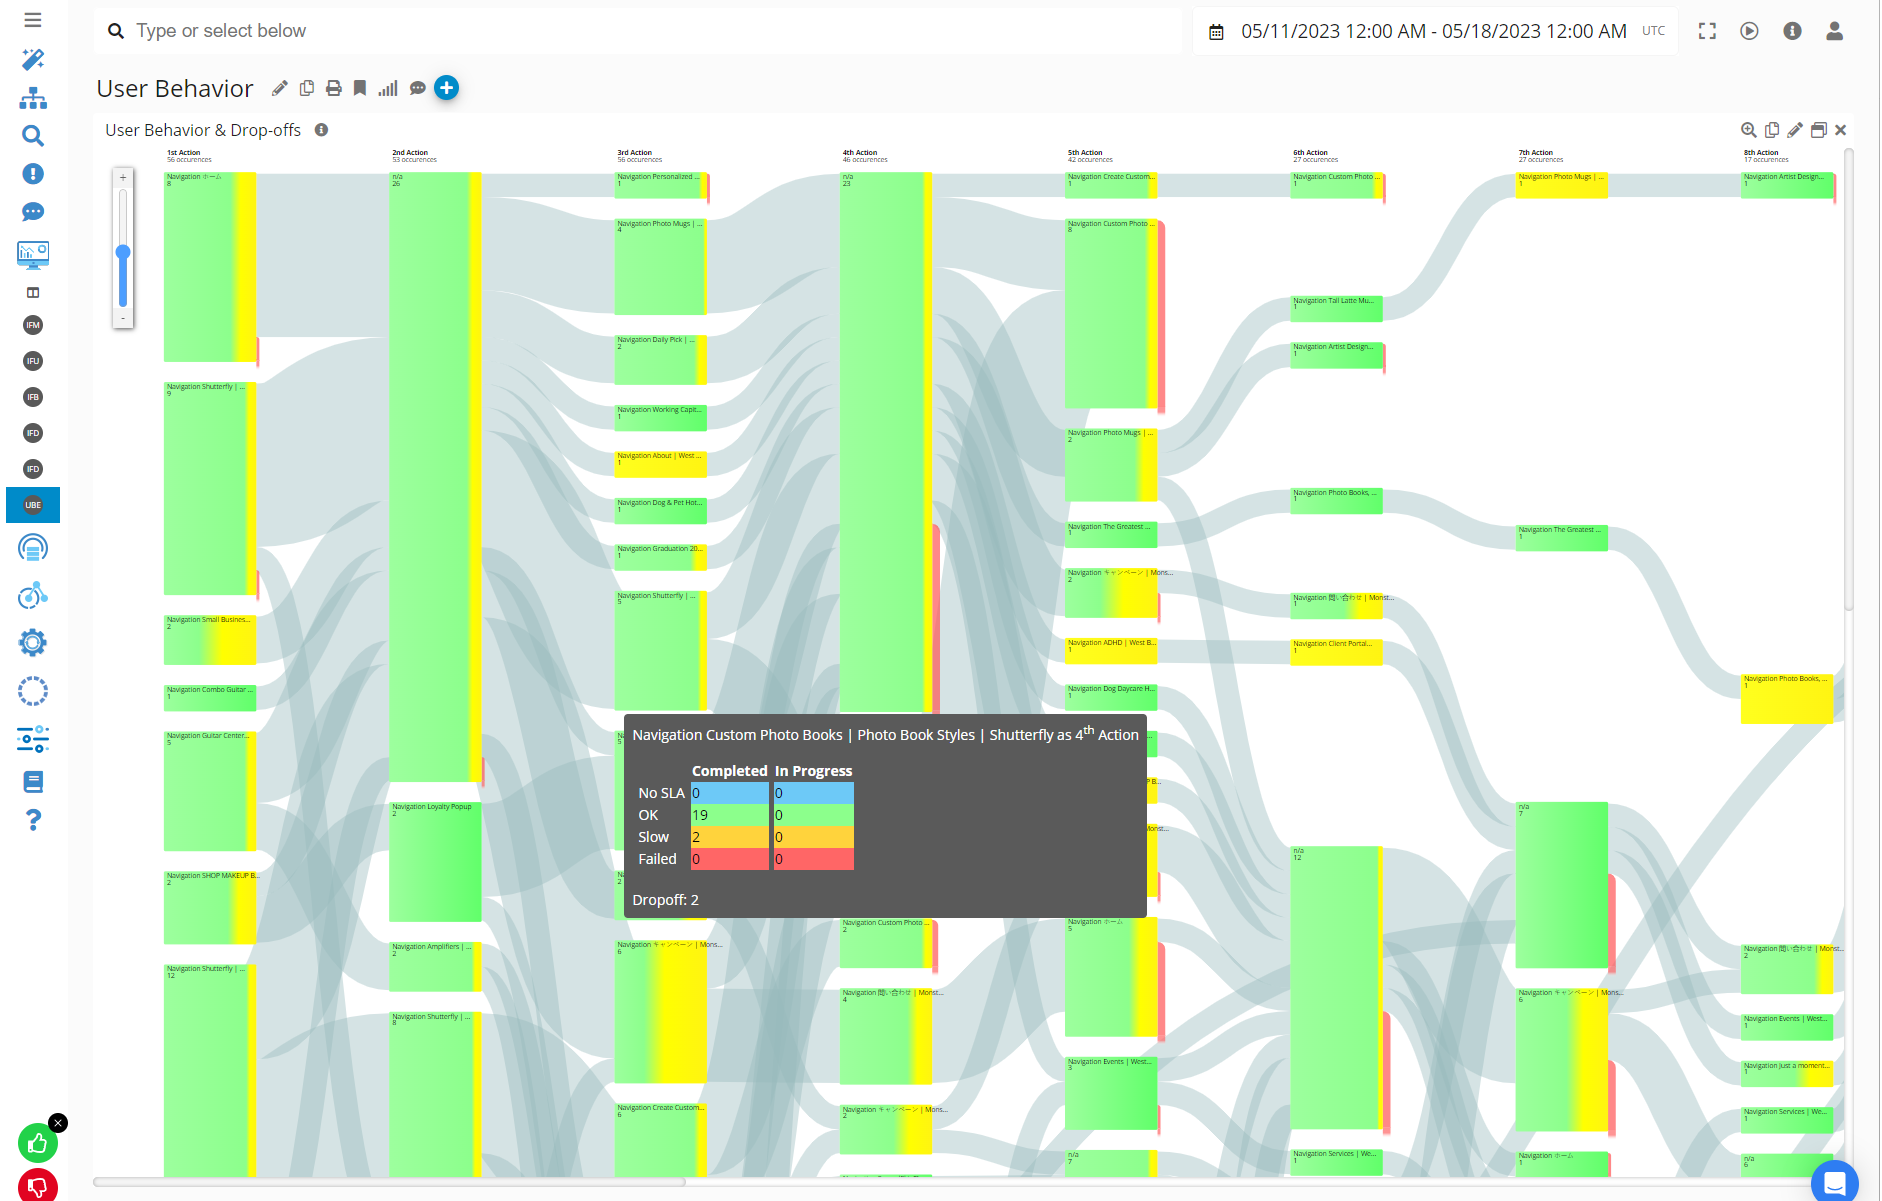Enter fullscreen mode via the top-right icon
Screen dimensions: 1882x1201
click(x=1707, y=31)
